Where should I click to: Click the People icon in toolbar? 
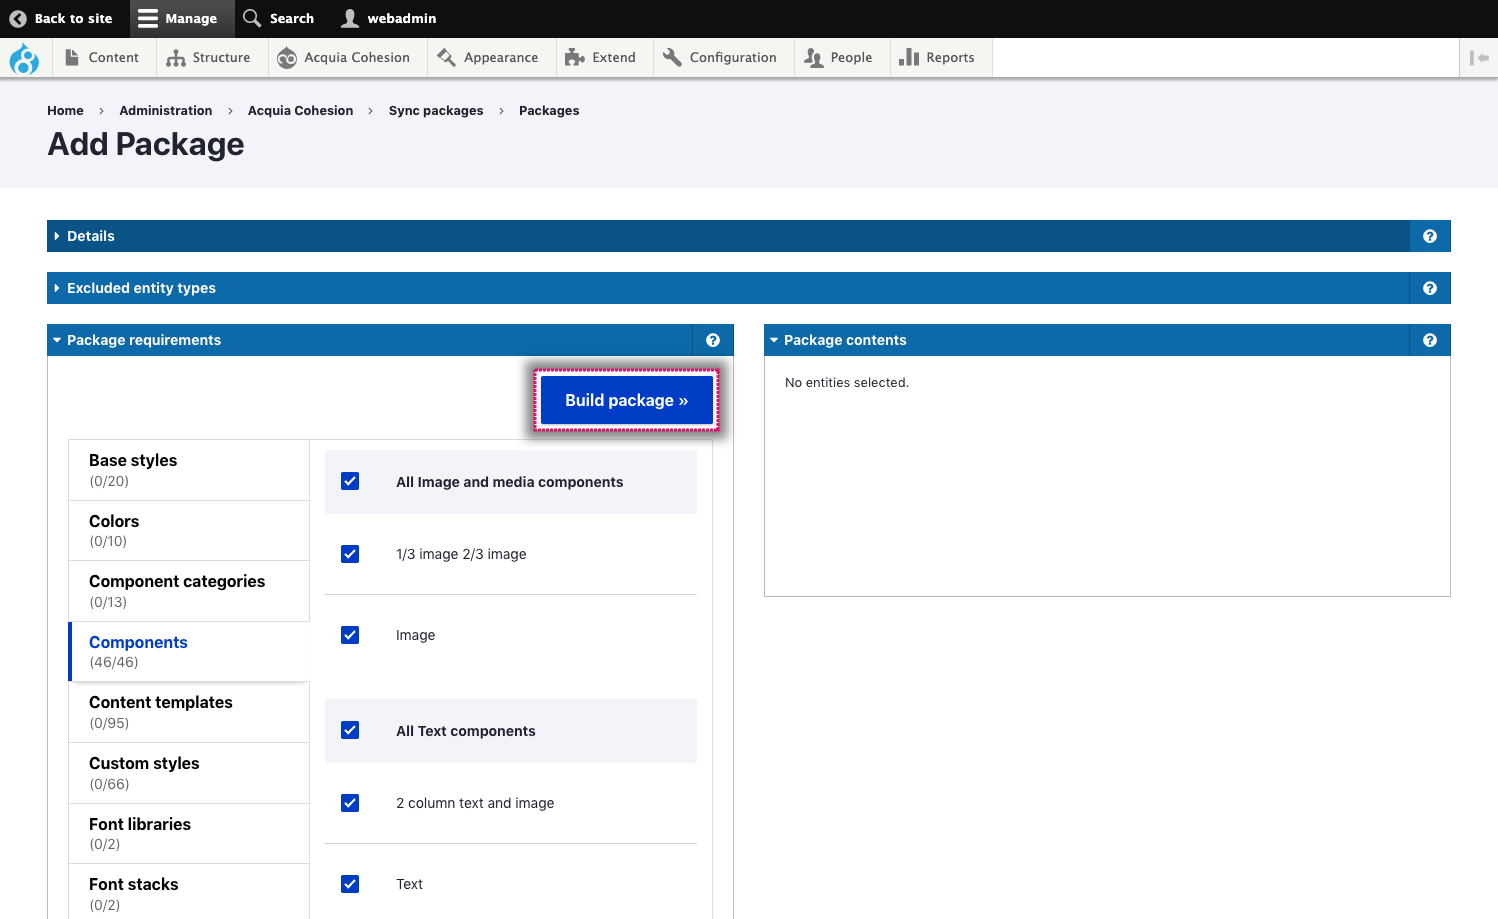[813, 57]
